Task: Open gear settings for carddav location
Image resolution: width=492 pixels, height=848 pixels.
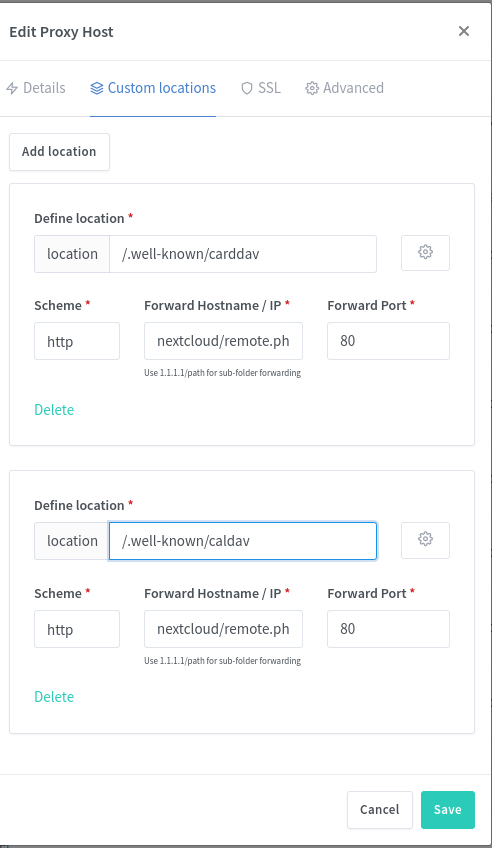Action: pyautogui.click(x=425, y=253)
